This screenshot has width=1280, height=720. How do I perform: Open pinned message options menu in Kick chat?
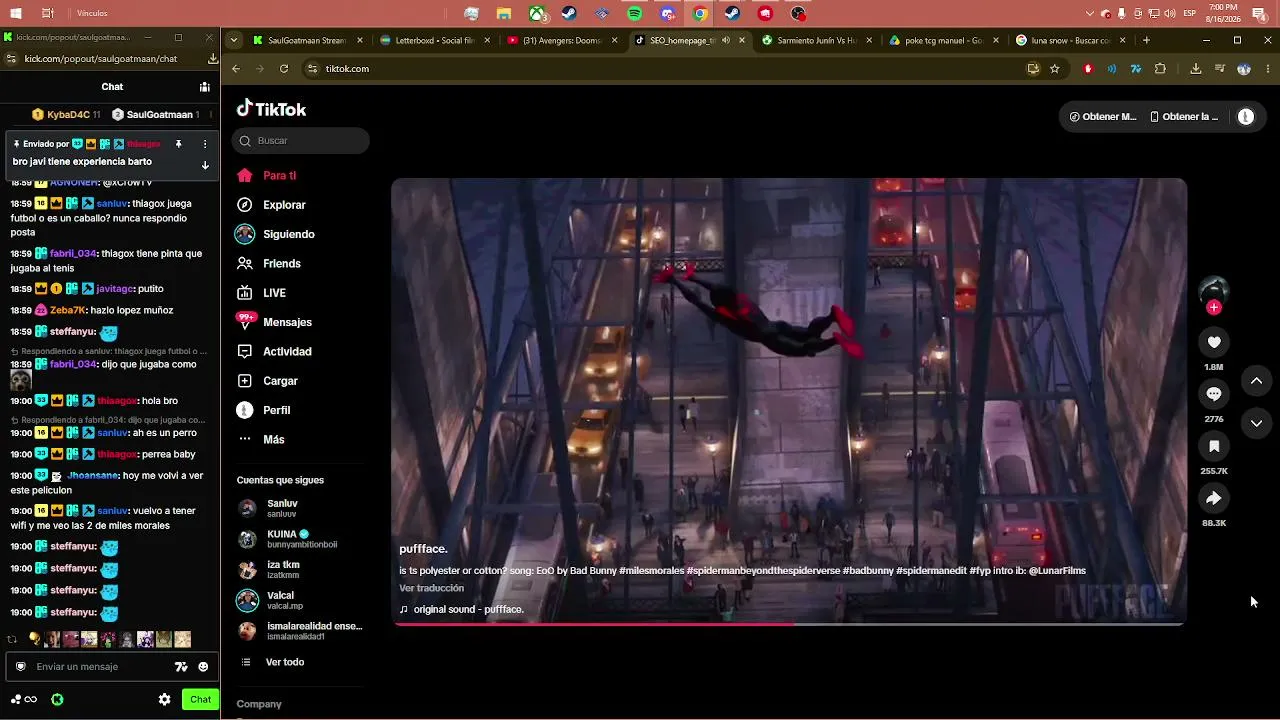coord(205,144)
